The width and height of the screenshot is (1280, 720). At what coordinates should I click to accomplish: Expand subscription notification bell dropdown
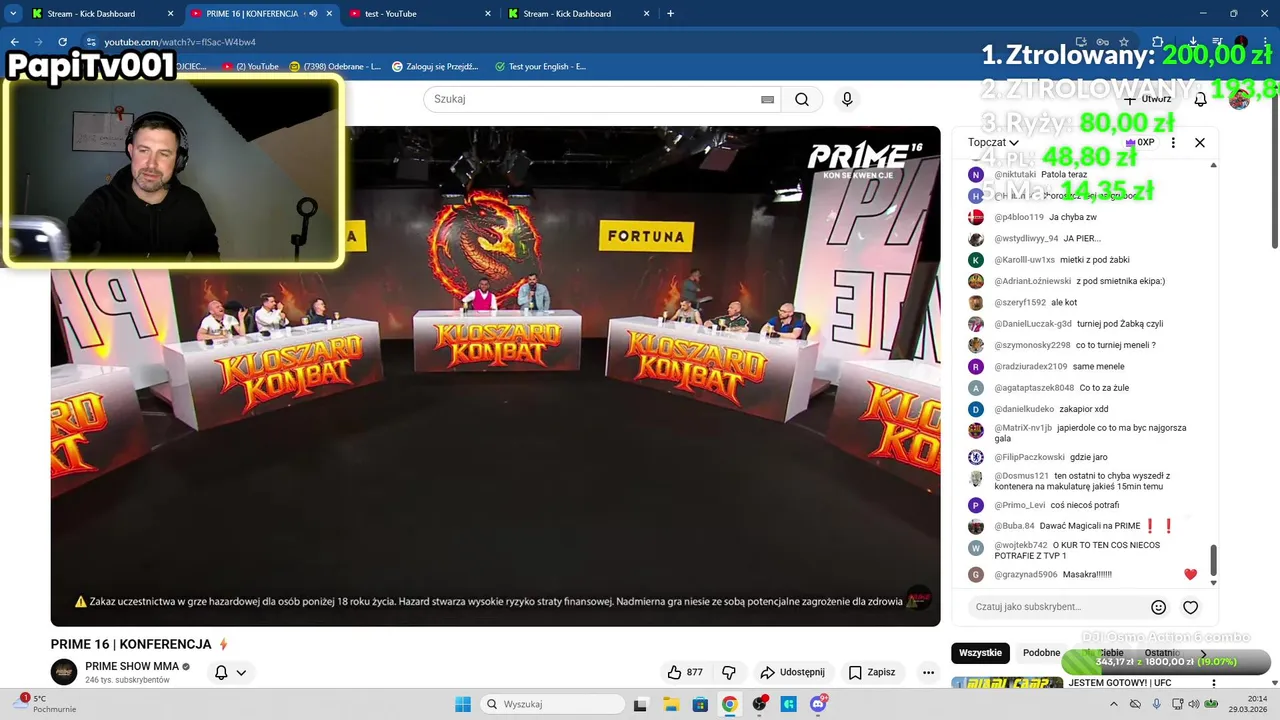coord(230,672)
